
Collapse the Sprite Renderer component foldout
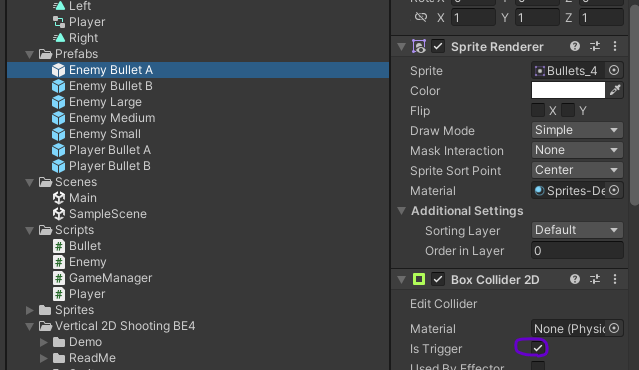pos(401,47)
